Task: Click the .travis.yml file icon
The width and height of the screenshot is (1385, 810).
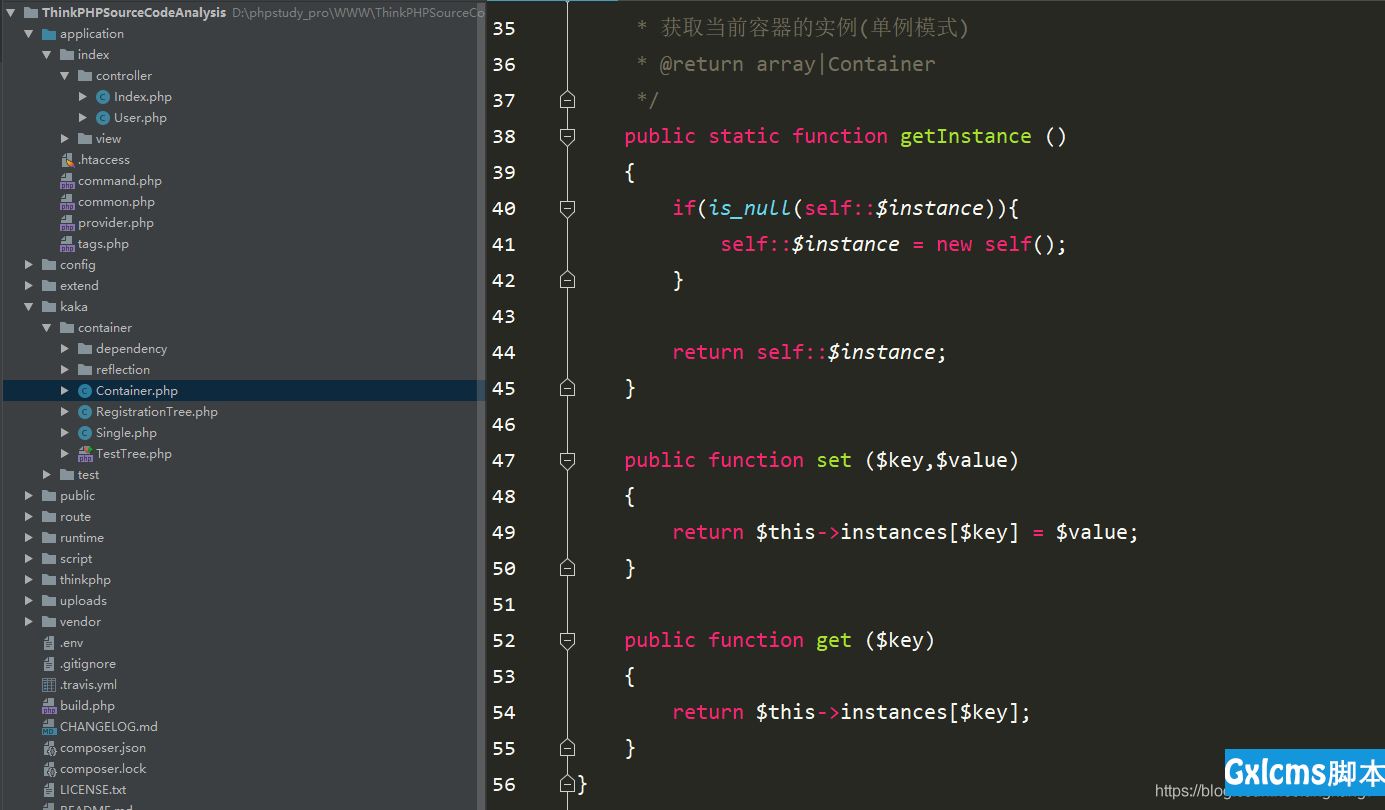Action: point(49,685)
